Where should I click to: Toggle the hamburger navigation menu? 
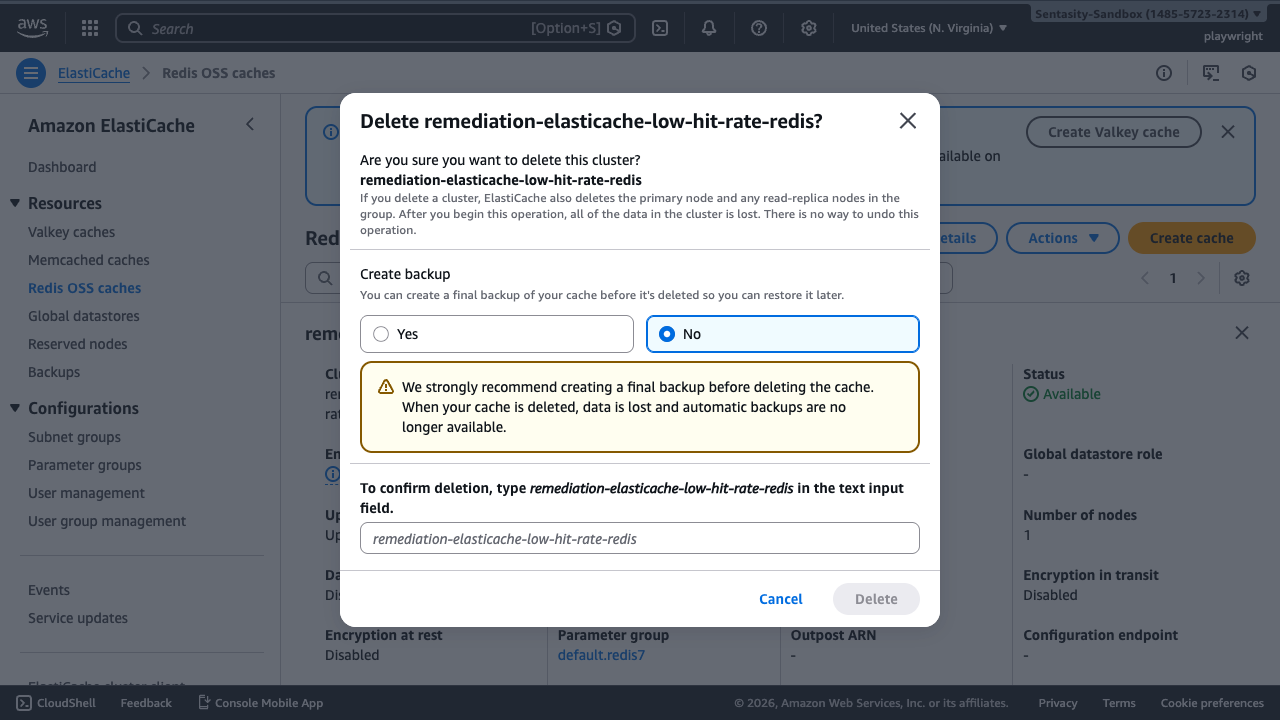coord(31,73)
